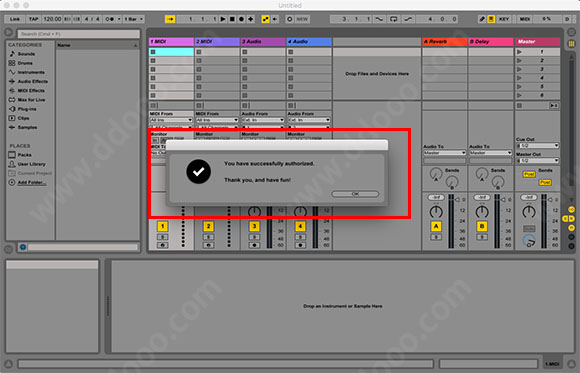Toggle track 1 activator button

coord(162,226)
